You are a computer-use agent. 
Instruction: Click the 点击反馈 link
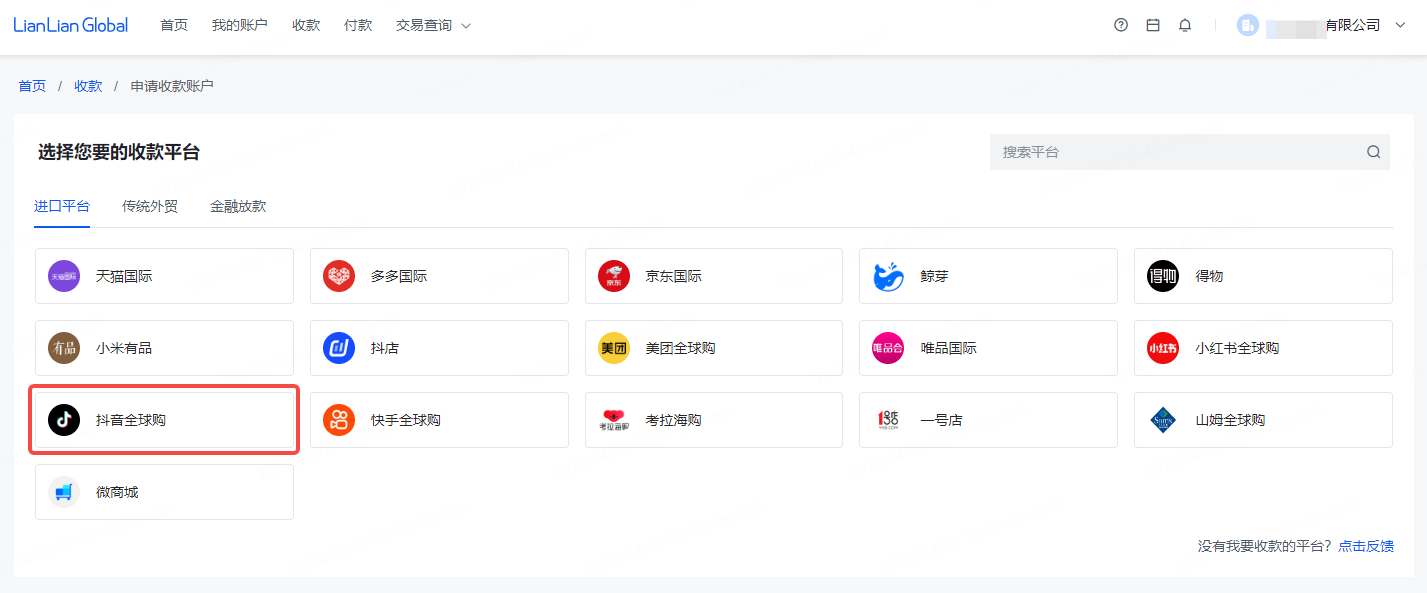click(x=1366, y=546)
